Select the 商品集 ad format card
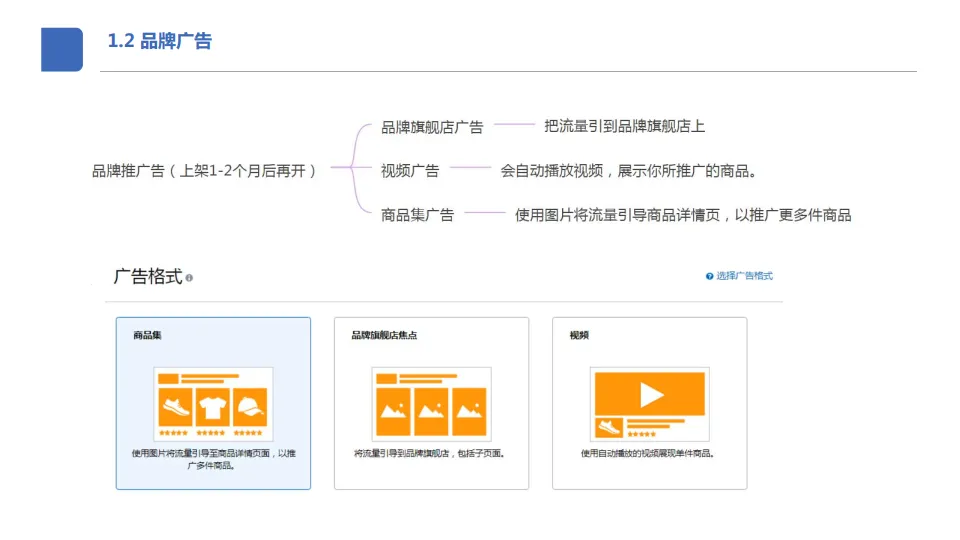The height and width of the screenshot is (540, 960). pos(213,403)
